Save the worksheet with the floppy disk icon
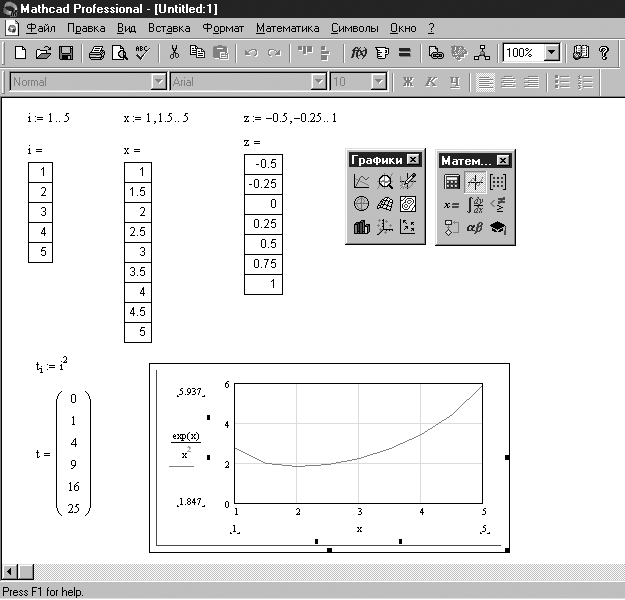 pyautogui.click(x=66, y=53)
